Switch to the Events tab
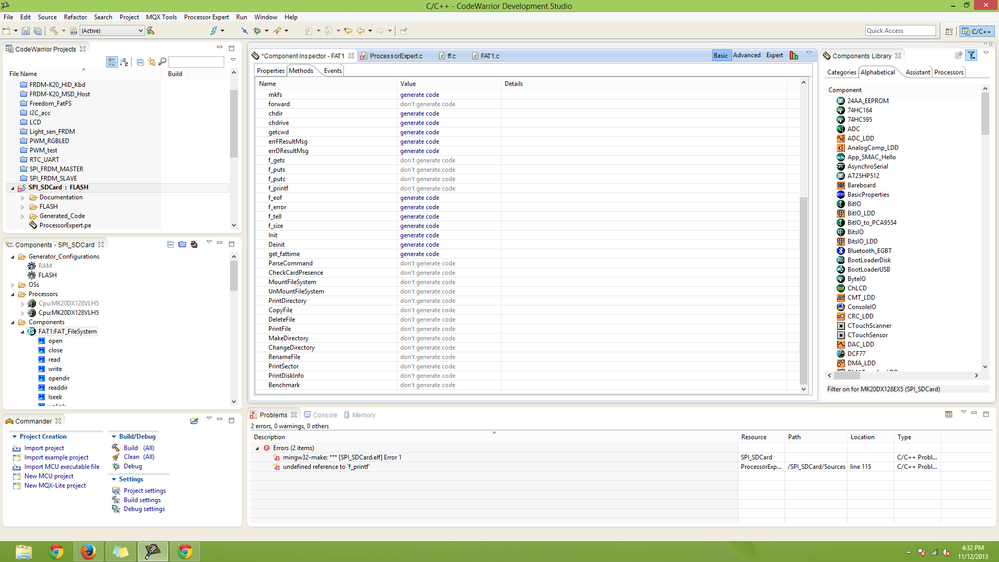999x562 pixels. coord(333,71)
